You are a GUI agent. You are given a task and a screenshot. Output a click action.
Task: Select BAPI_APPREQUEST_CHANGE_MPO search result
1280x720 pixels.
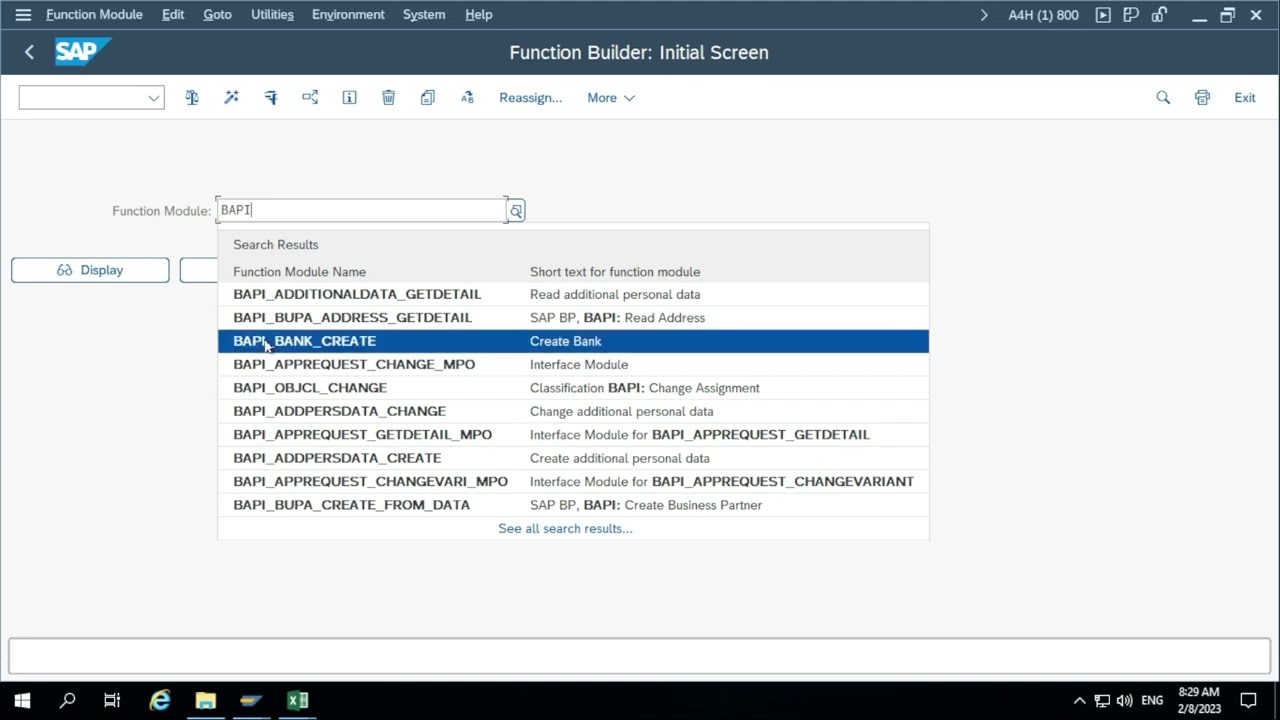coord(573,364)
